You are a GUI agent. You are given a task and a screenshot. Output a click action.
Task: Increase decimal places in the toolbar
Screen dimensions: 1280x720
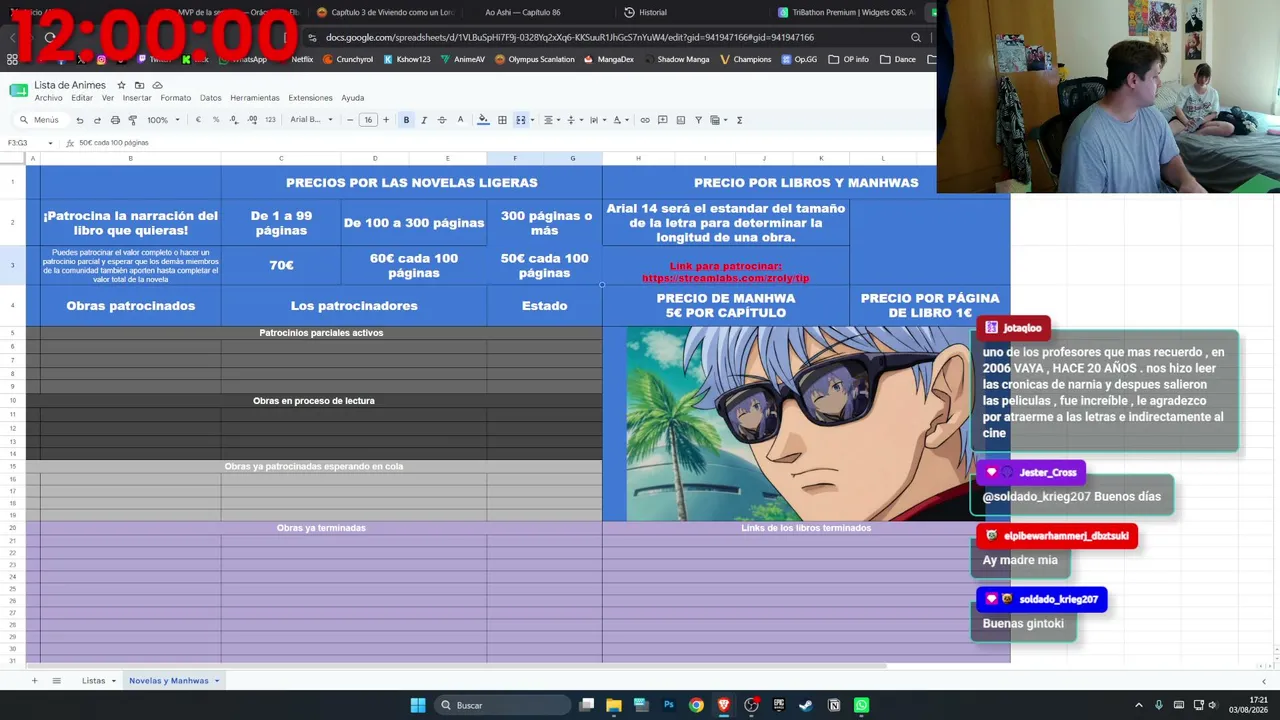point(251,120)
